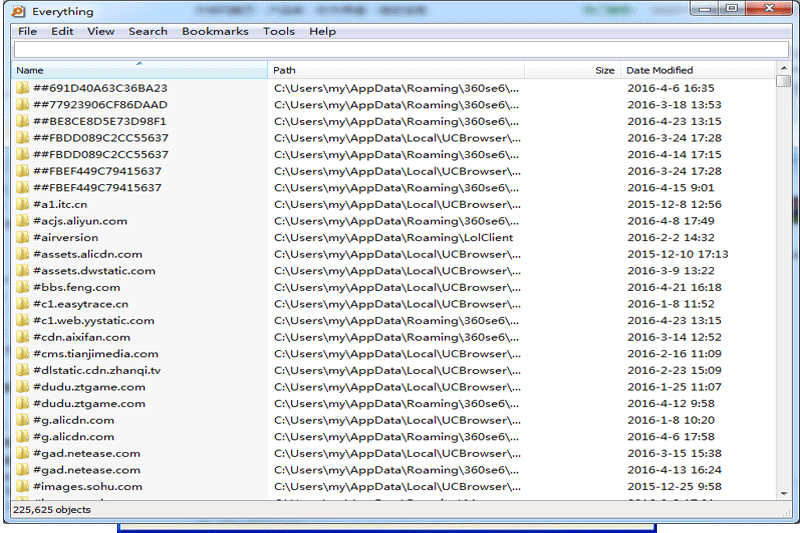The height and width of the screenshot is (533, 800).
Task: Click date 2015-12-10 17:13
Action: point(678,254)
